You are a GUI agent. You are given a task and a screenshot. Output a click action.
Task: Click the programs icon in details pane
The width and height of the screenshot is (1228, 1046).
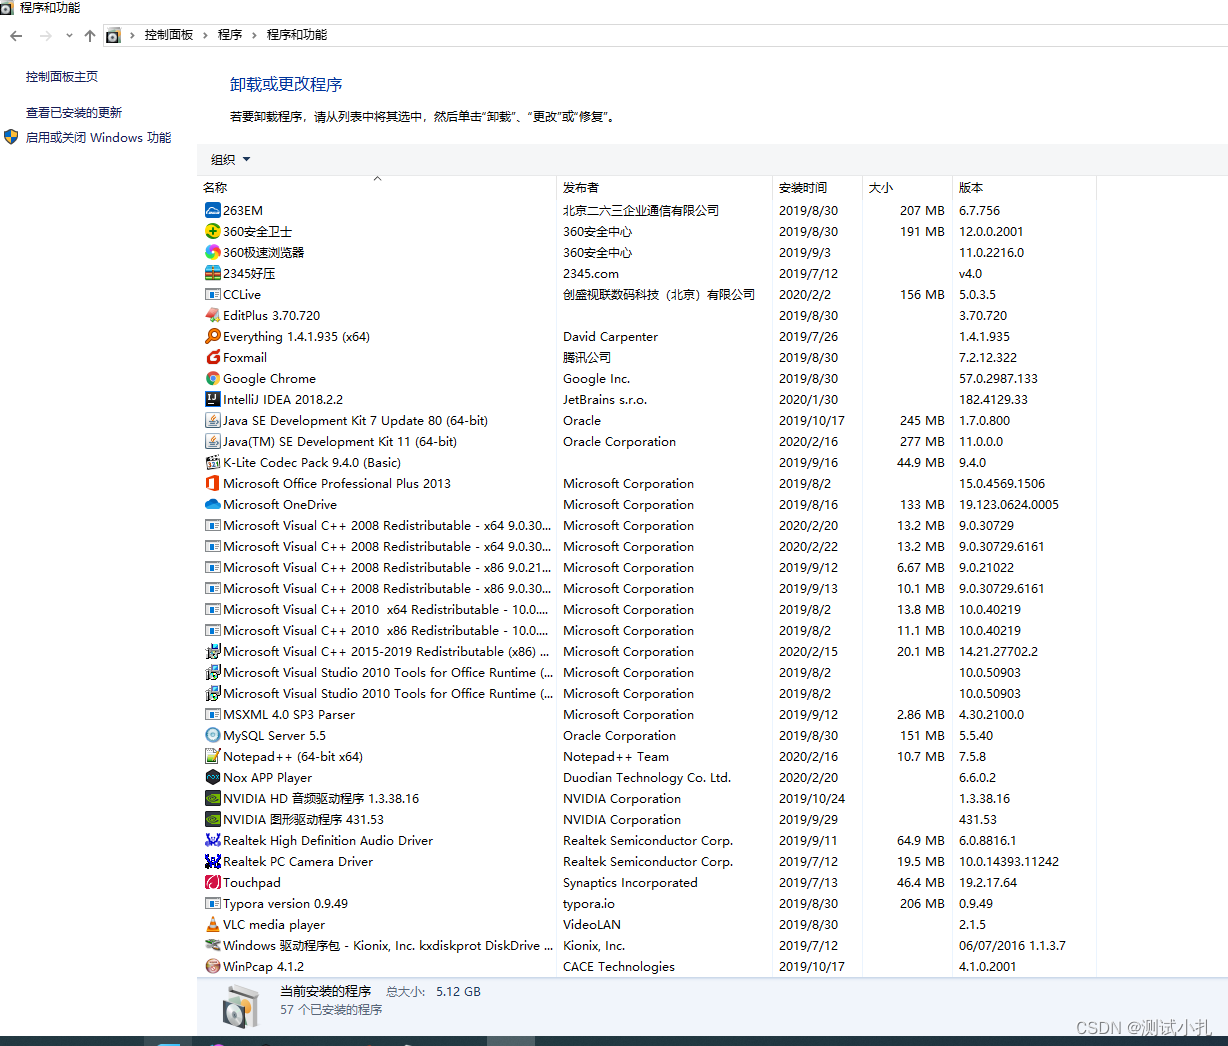240,1006
